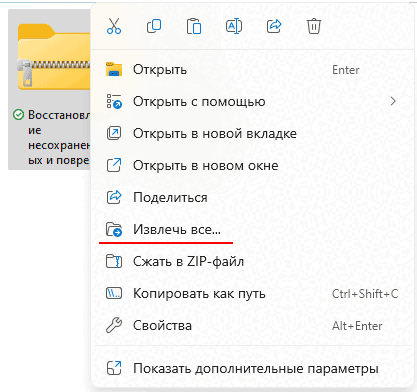The image size is (417, 392).
Task: Click the wrench icon beside Свойства
Action: (114, 325)
